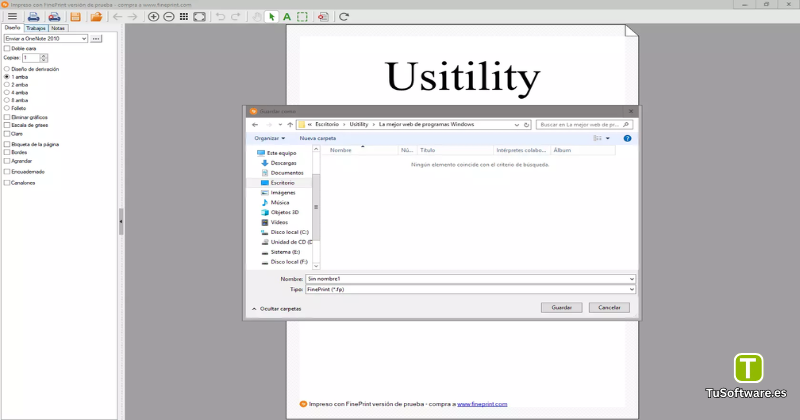
Task: Open the view options dropdown arrow
Action: point(608,138)
